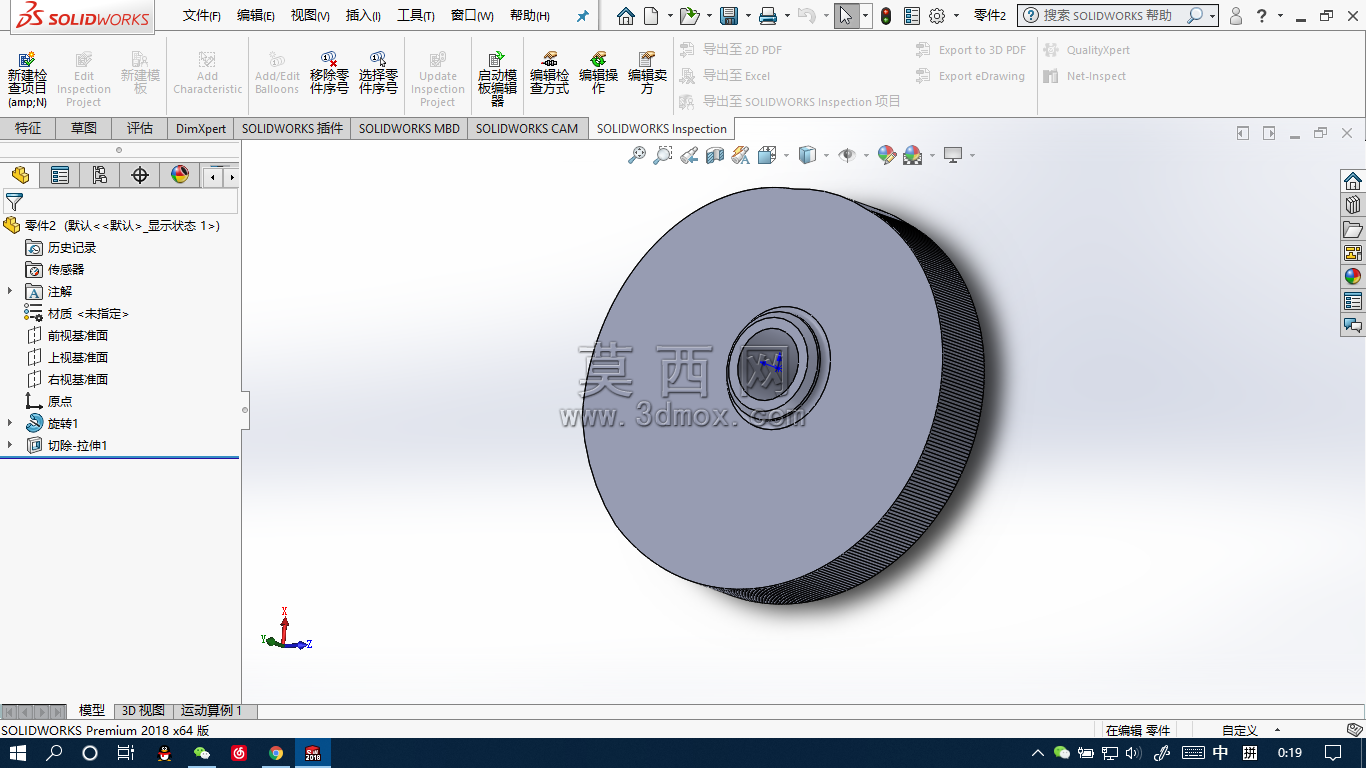Open the Section View tool

[x=714, y=155]
